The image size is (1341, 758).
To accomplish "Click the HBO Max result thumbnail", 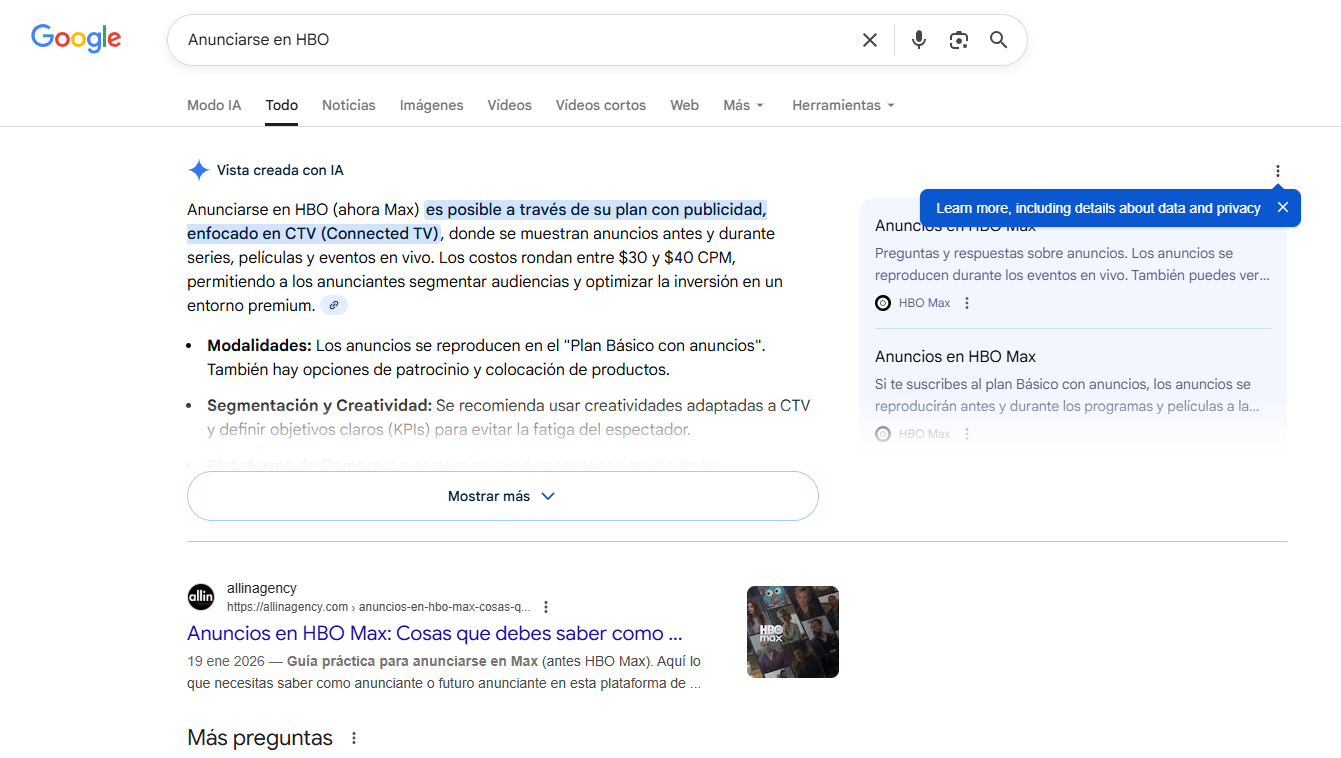I will tap(792, 632).
